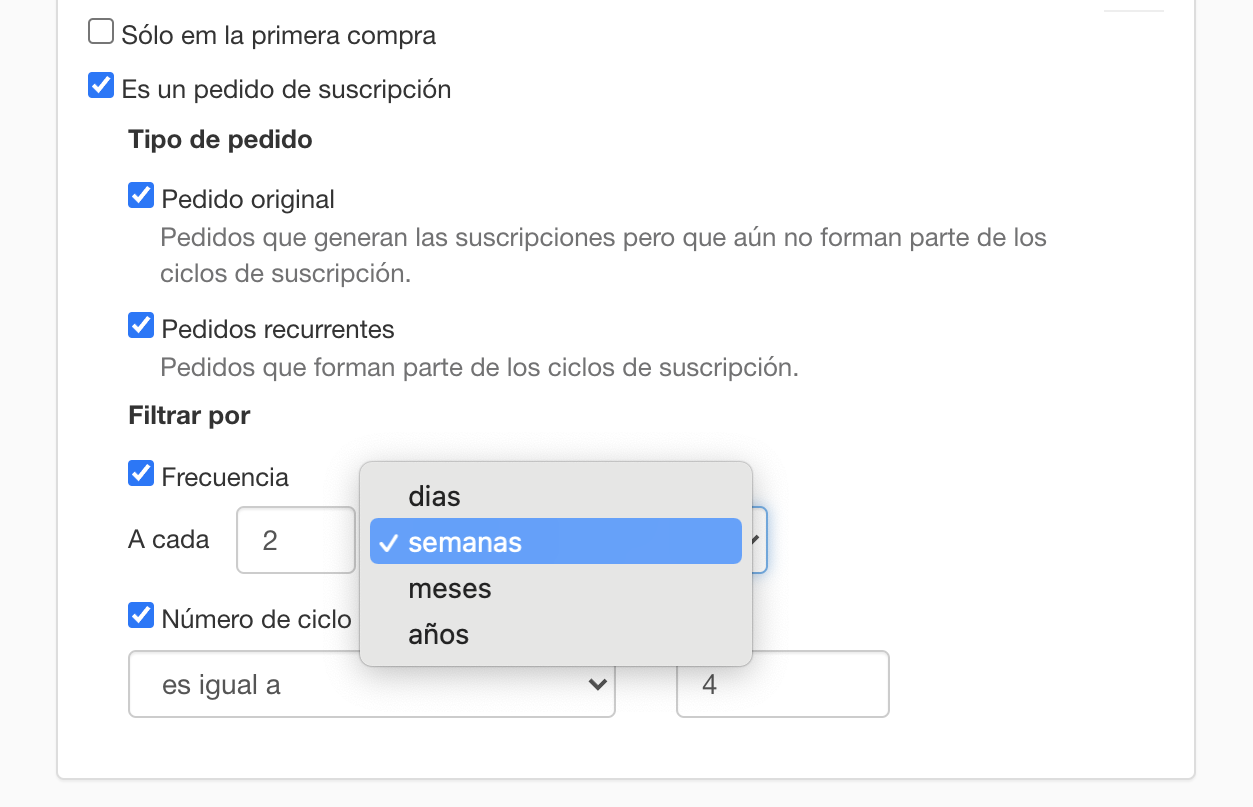Click the checkmark next to "semanas"

click(388, 541)
